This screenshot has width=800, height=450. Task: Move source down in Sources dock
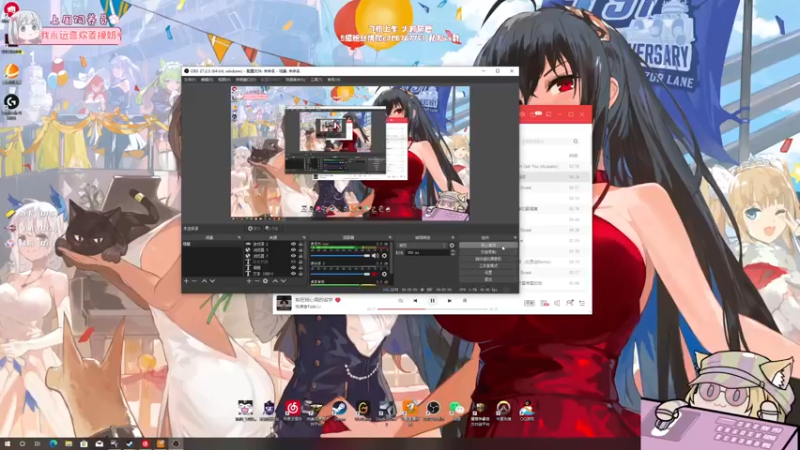coord(283,281)
